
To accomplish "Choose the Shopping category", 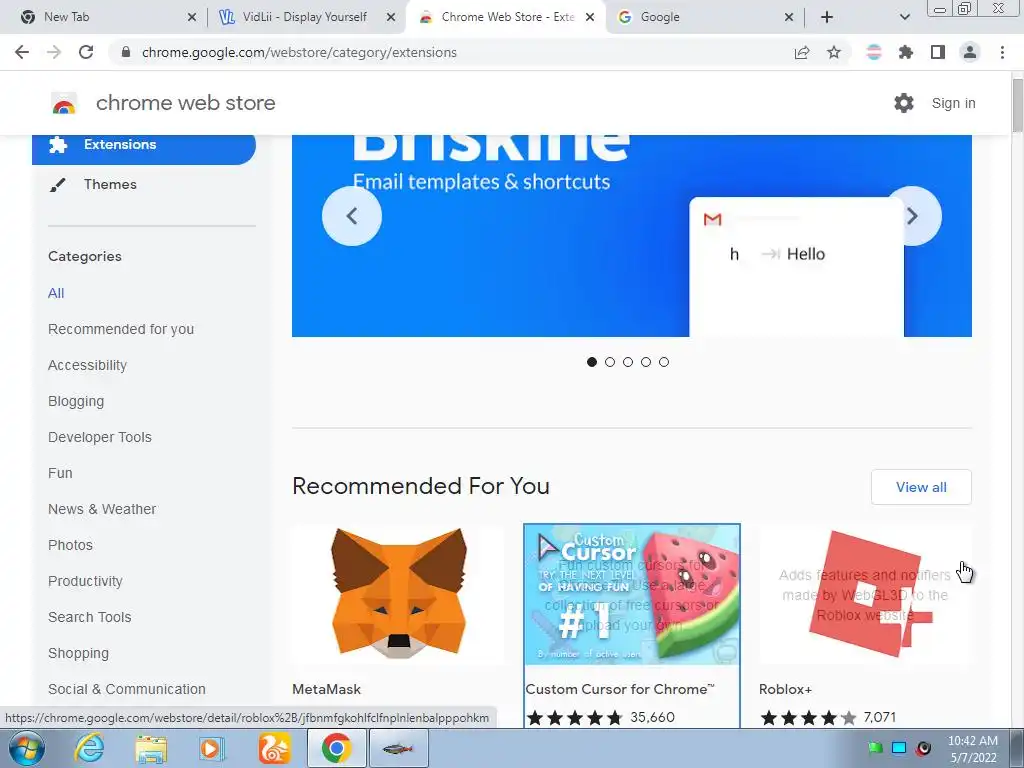I will tap(78, 653).
